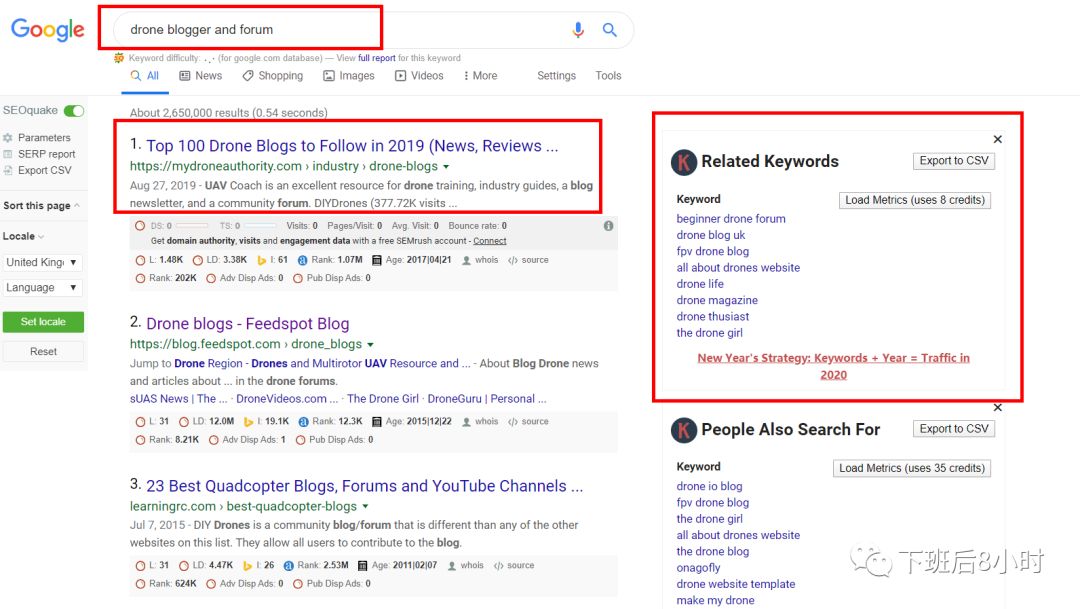Open New Year's Strategy red link
Screen dimensions: 1080x609
pyautogui.click(x=833, y=367)
